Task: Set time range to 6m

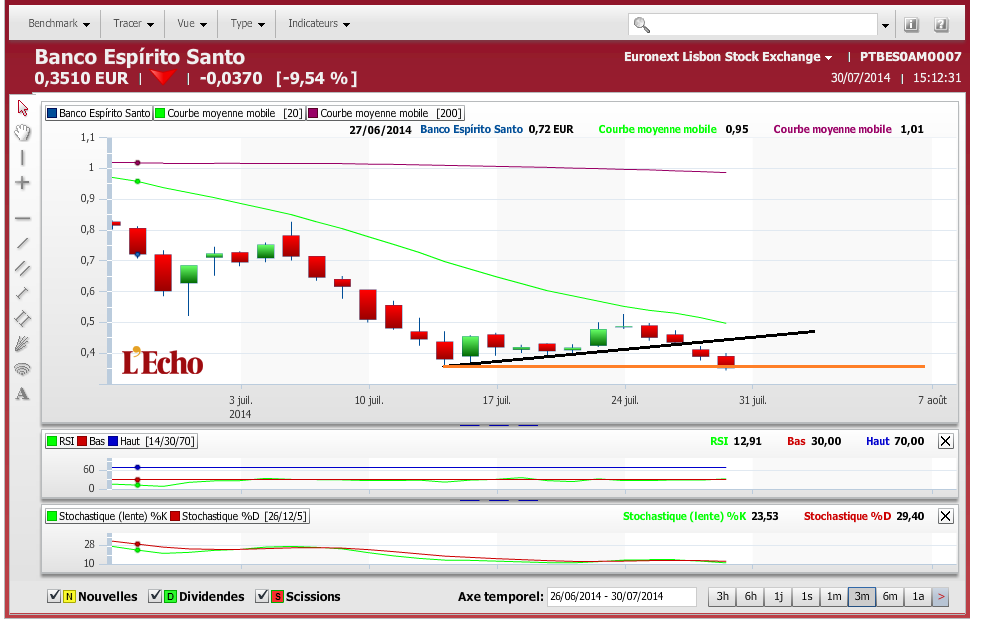Action: (x=889, y=597)
